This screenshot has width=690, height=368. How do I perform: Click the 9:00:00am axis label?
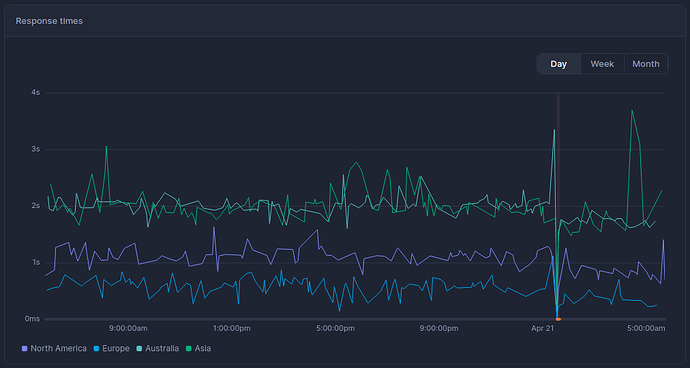point(128,328)
